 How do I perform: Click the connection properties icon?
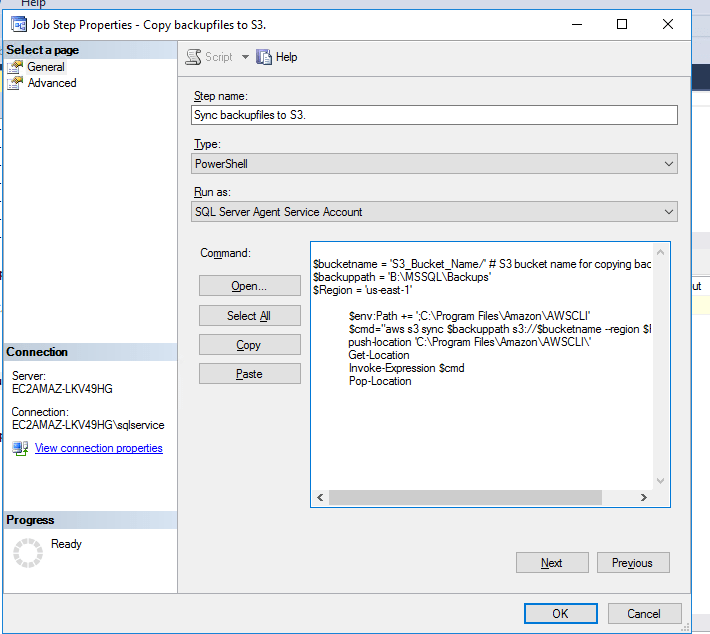pos(20,449)
